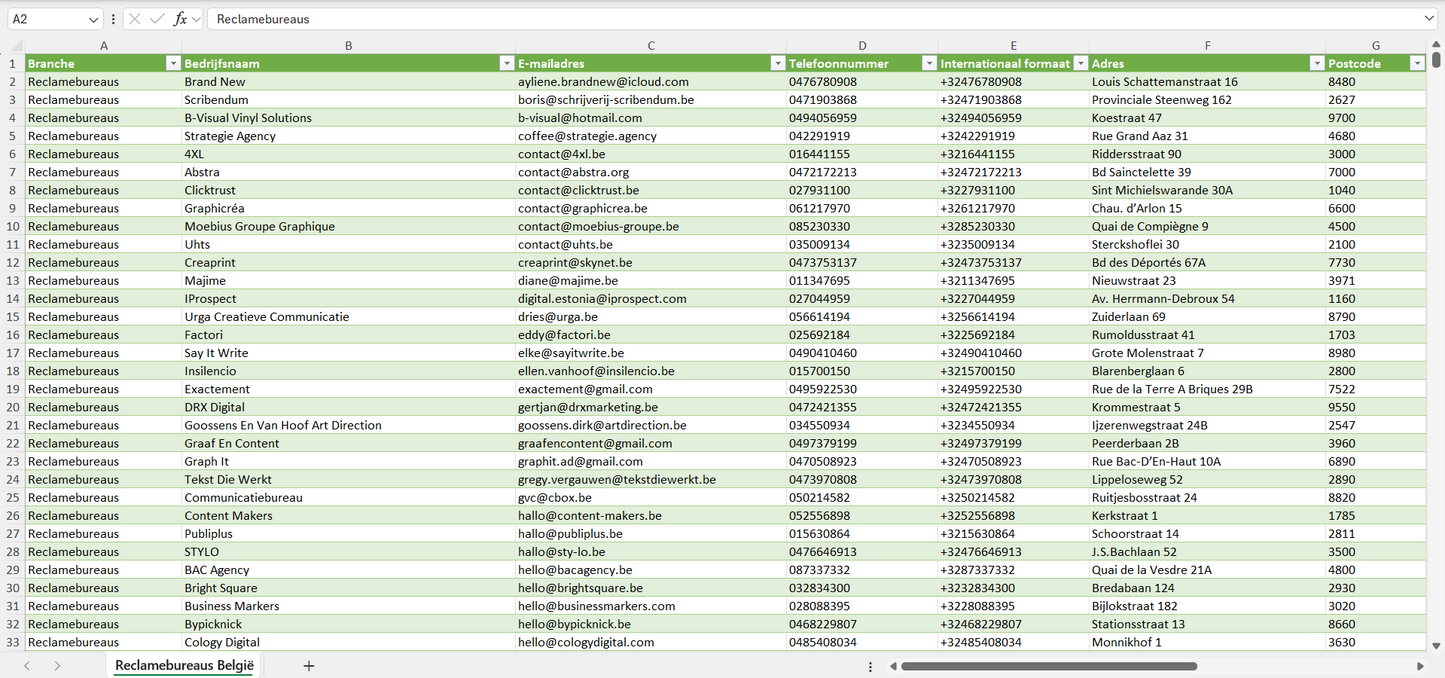This screenshot has height=678, width=1445.
Task: Select the Reclamebureaus België sheet tab
Action: coord(184,666)
